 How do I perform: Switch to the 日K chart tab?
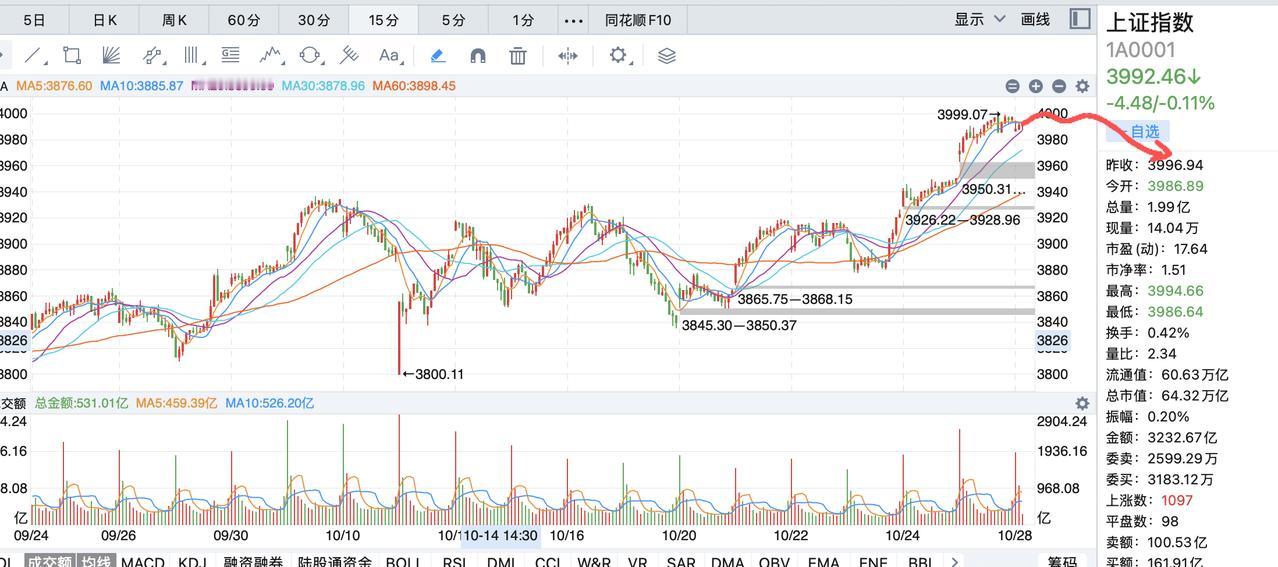[105, 19]
